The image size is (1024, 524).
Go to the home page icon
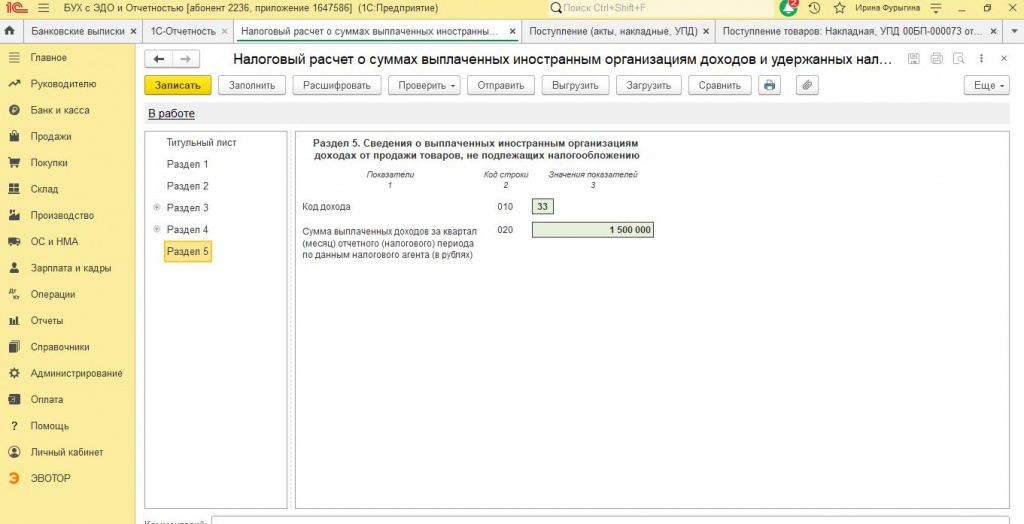(10, 31)
